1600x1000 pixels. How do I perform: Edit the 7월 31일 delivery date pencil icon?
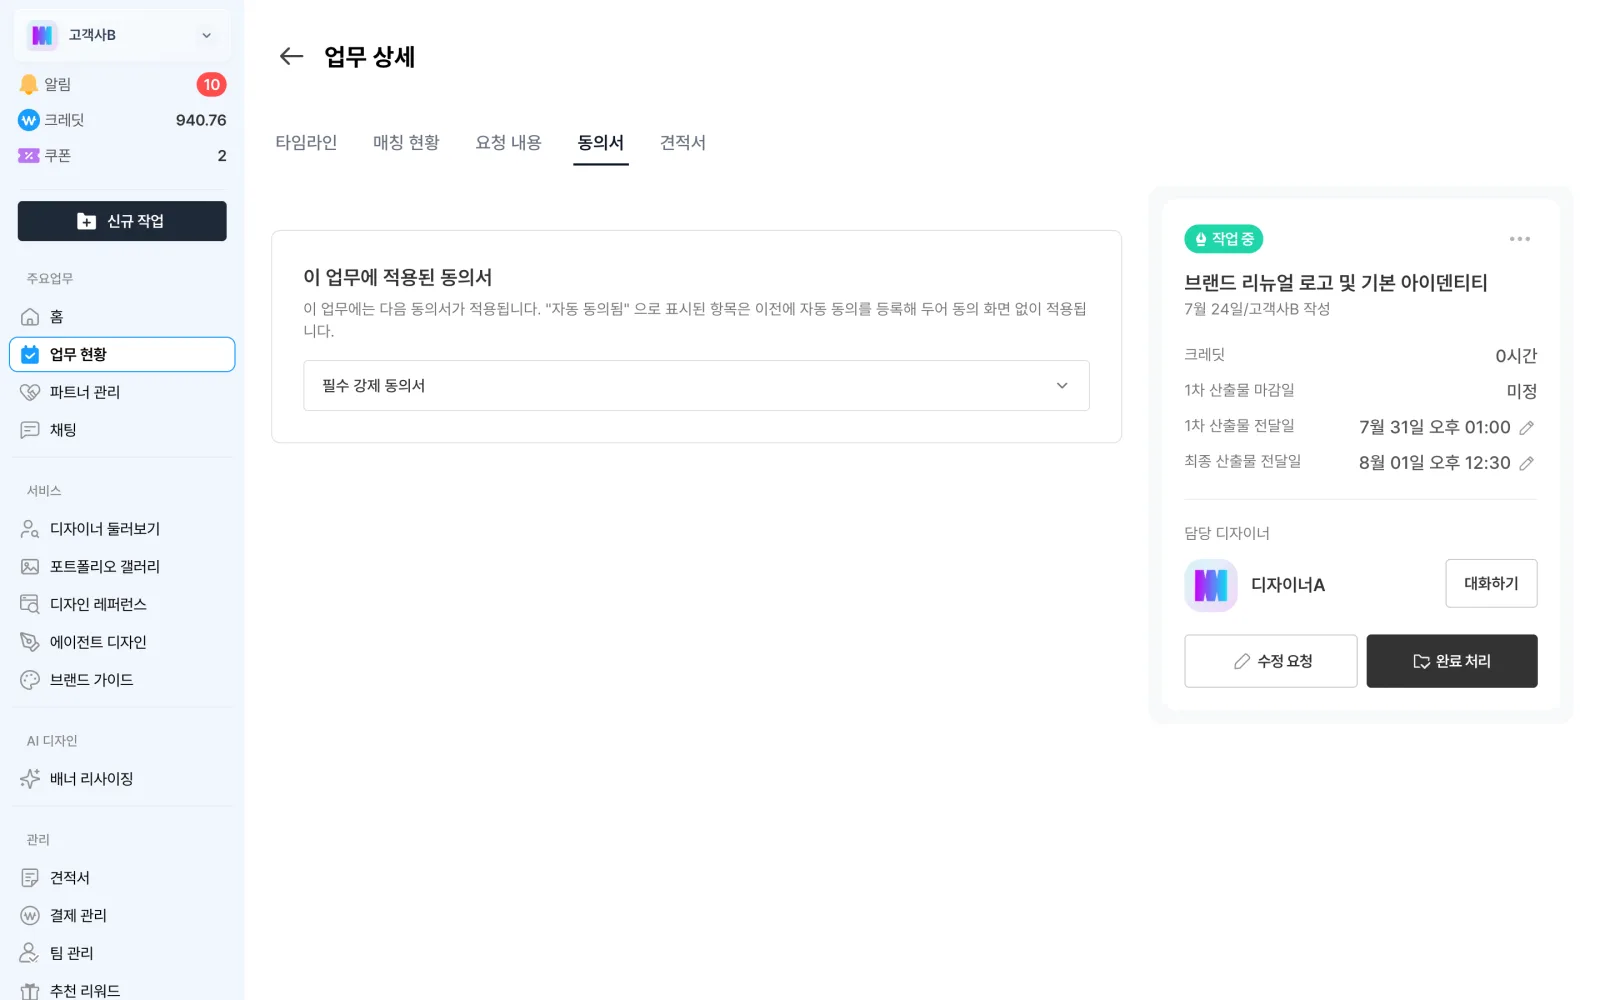tap(1526, 428)
